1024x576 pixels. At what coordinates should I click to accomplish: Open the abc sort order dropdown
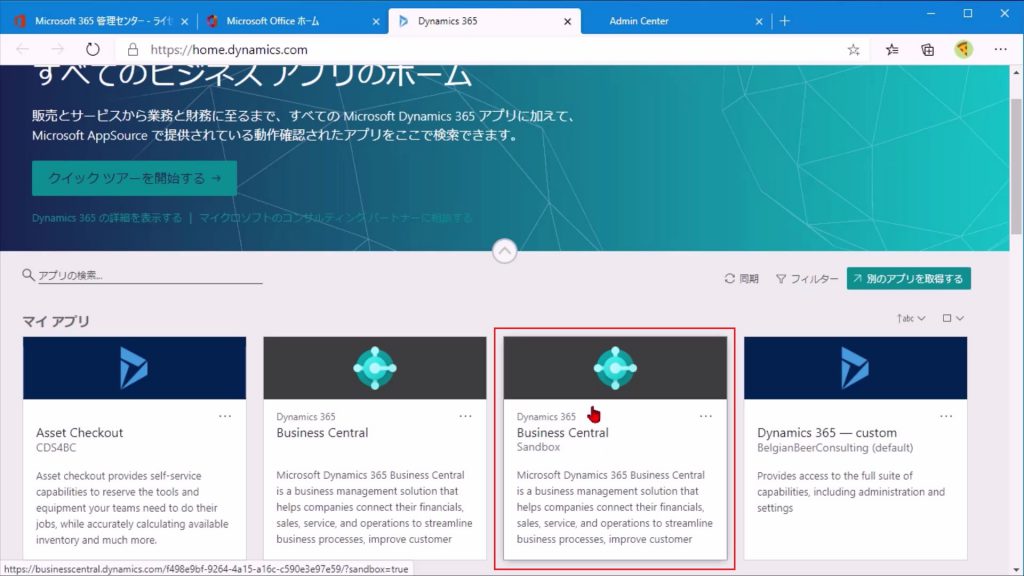(911, 319)
